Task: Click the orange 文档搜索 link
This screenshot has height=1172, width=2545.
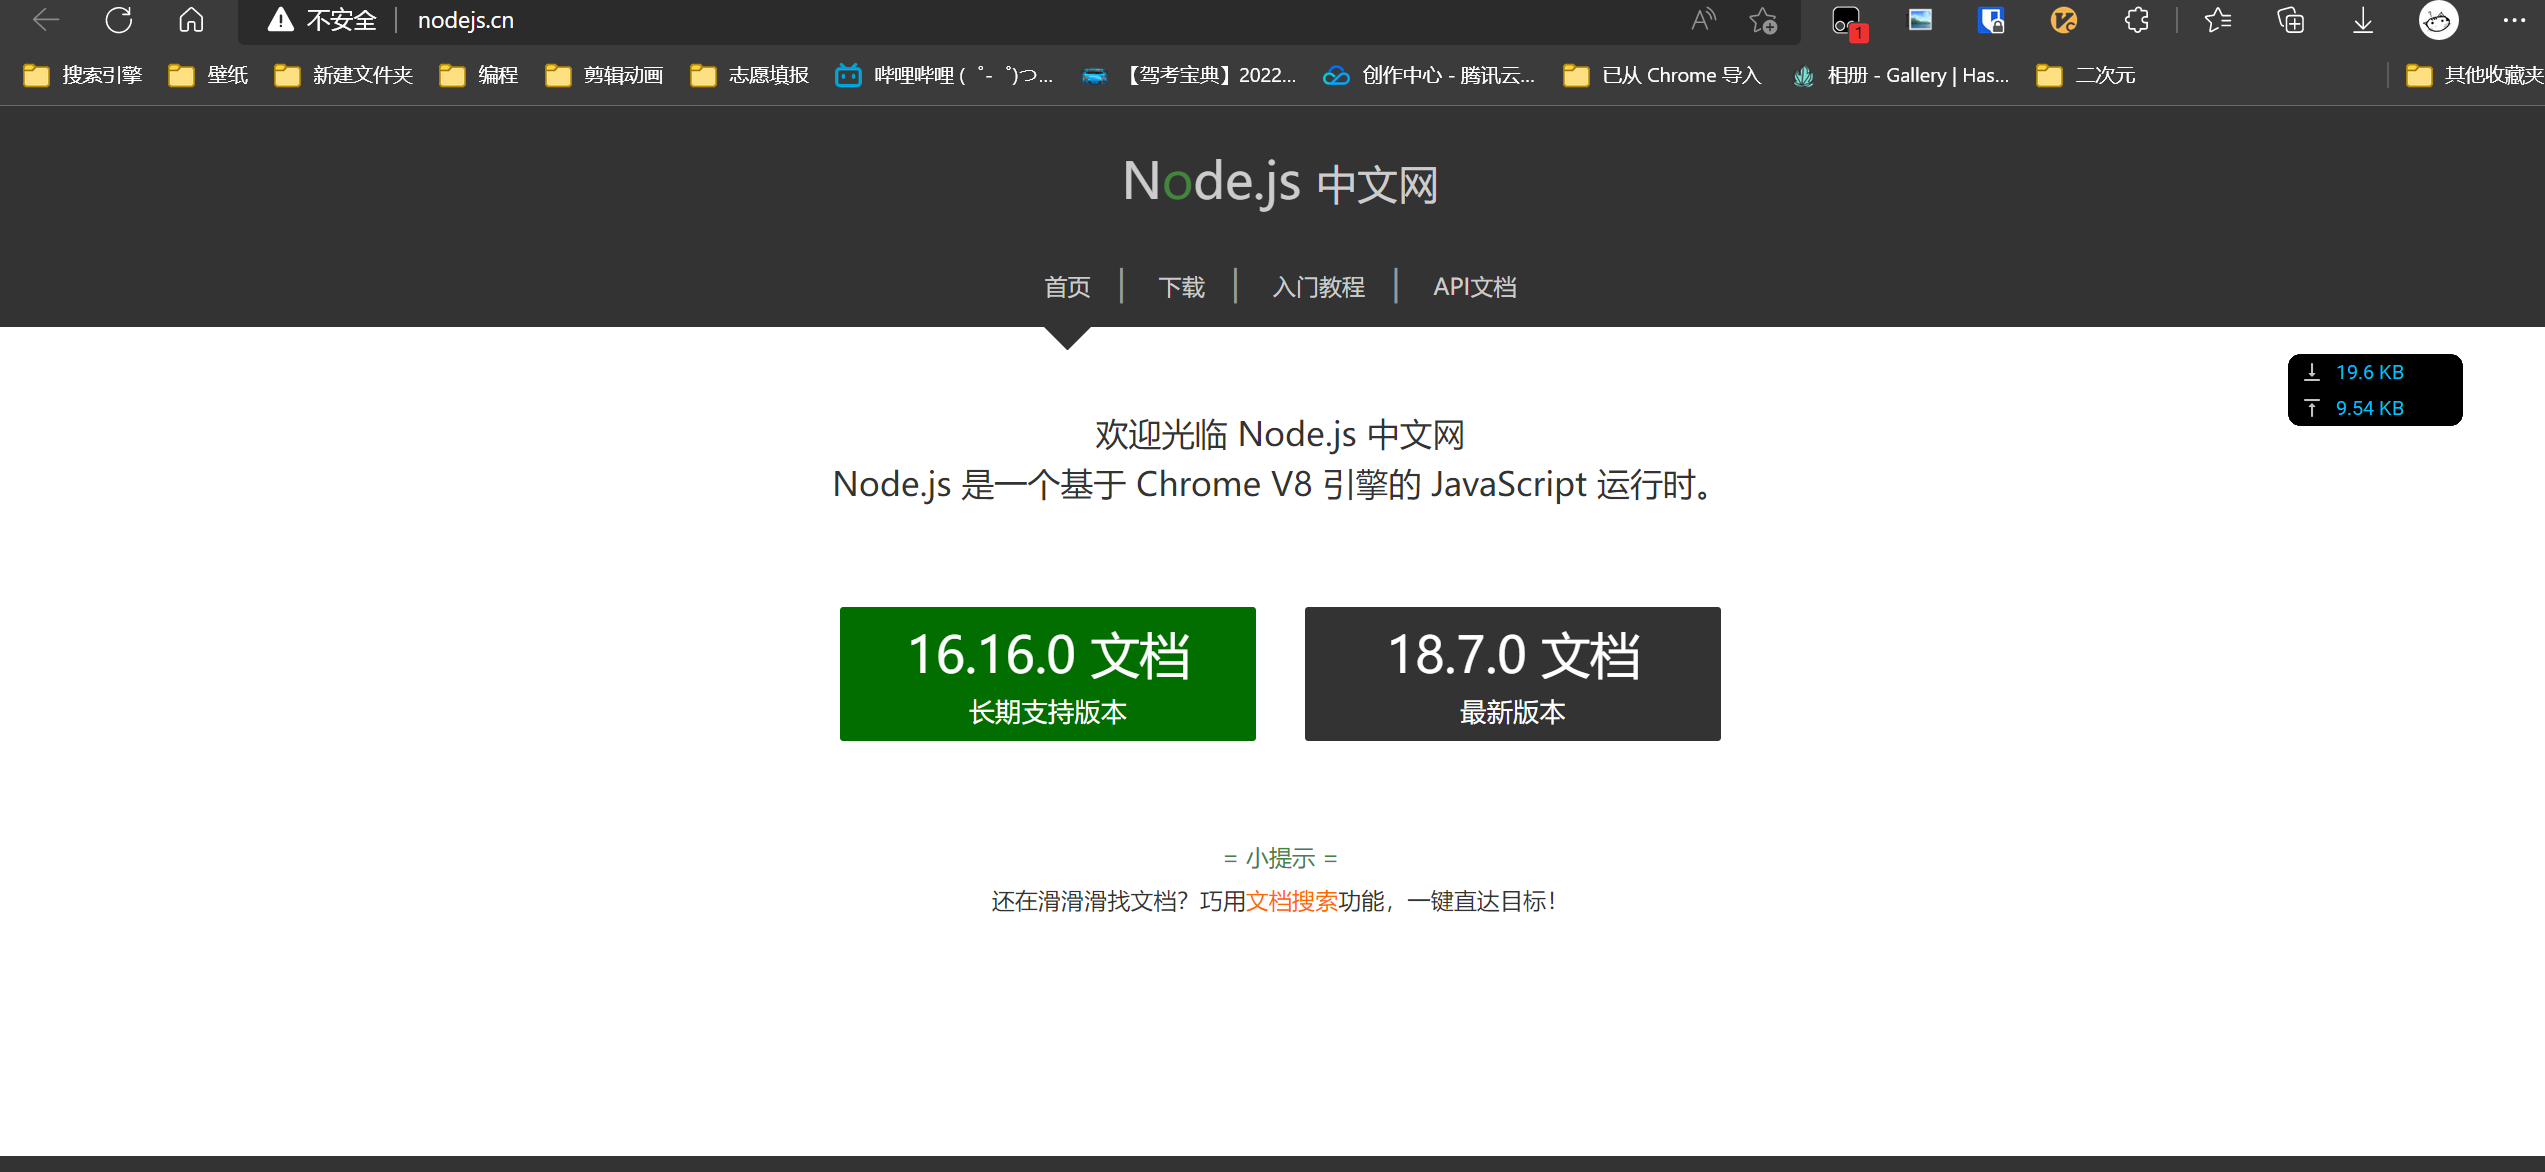Action: pos(1291,901)
